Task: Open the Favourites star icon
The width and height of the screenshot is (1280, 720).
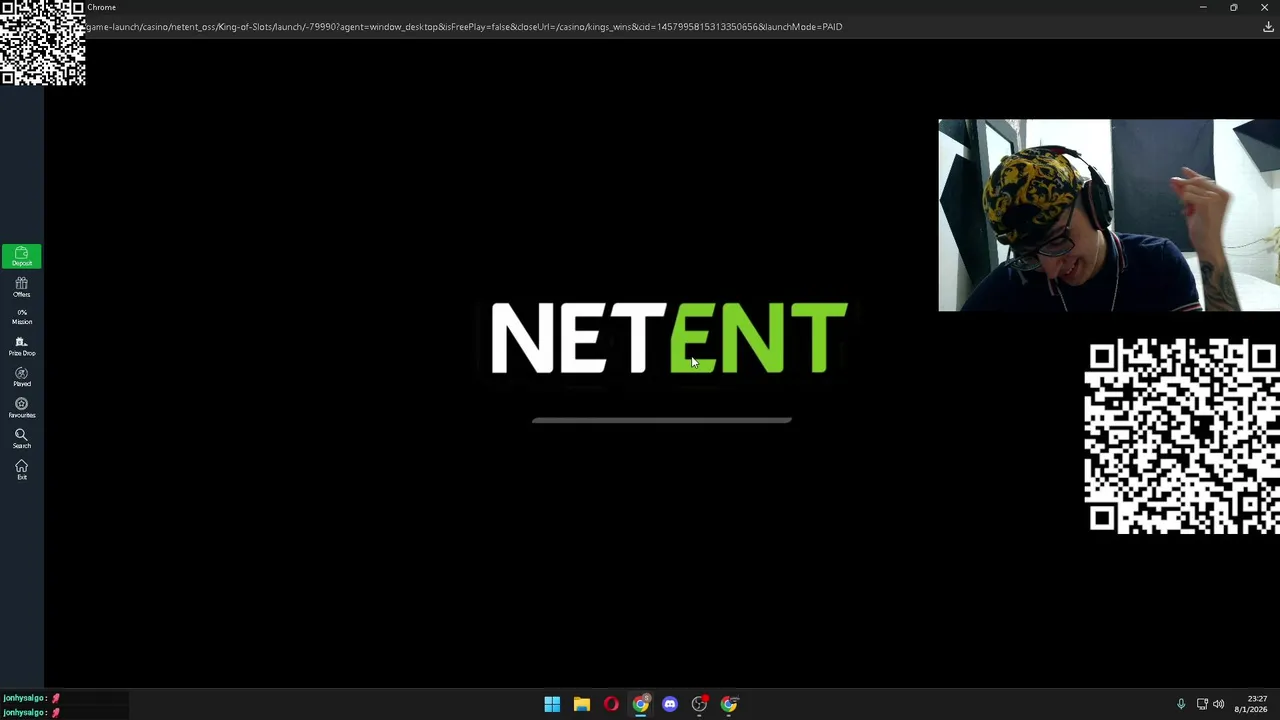Action: pos(21,408)
